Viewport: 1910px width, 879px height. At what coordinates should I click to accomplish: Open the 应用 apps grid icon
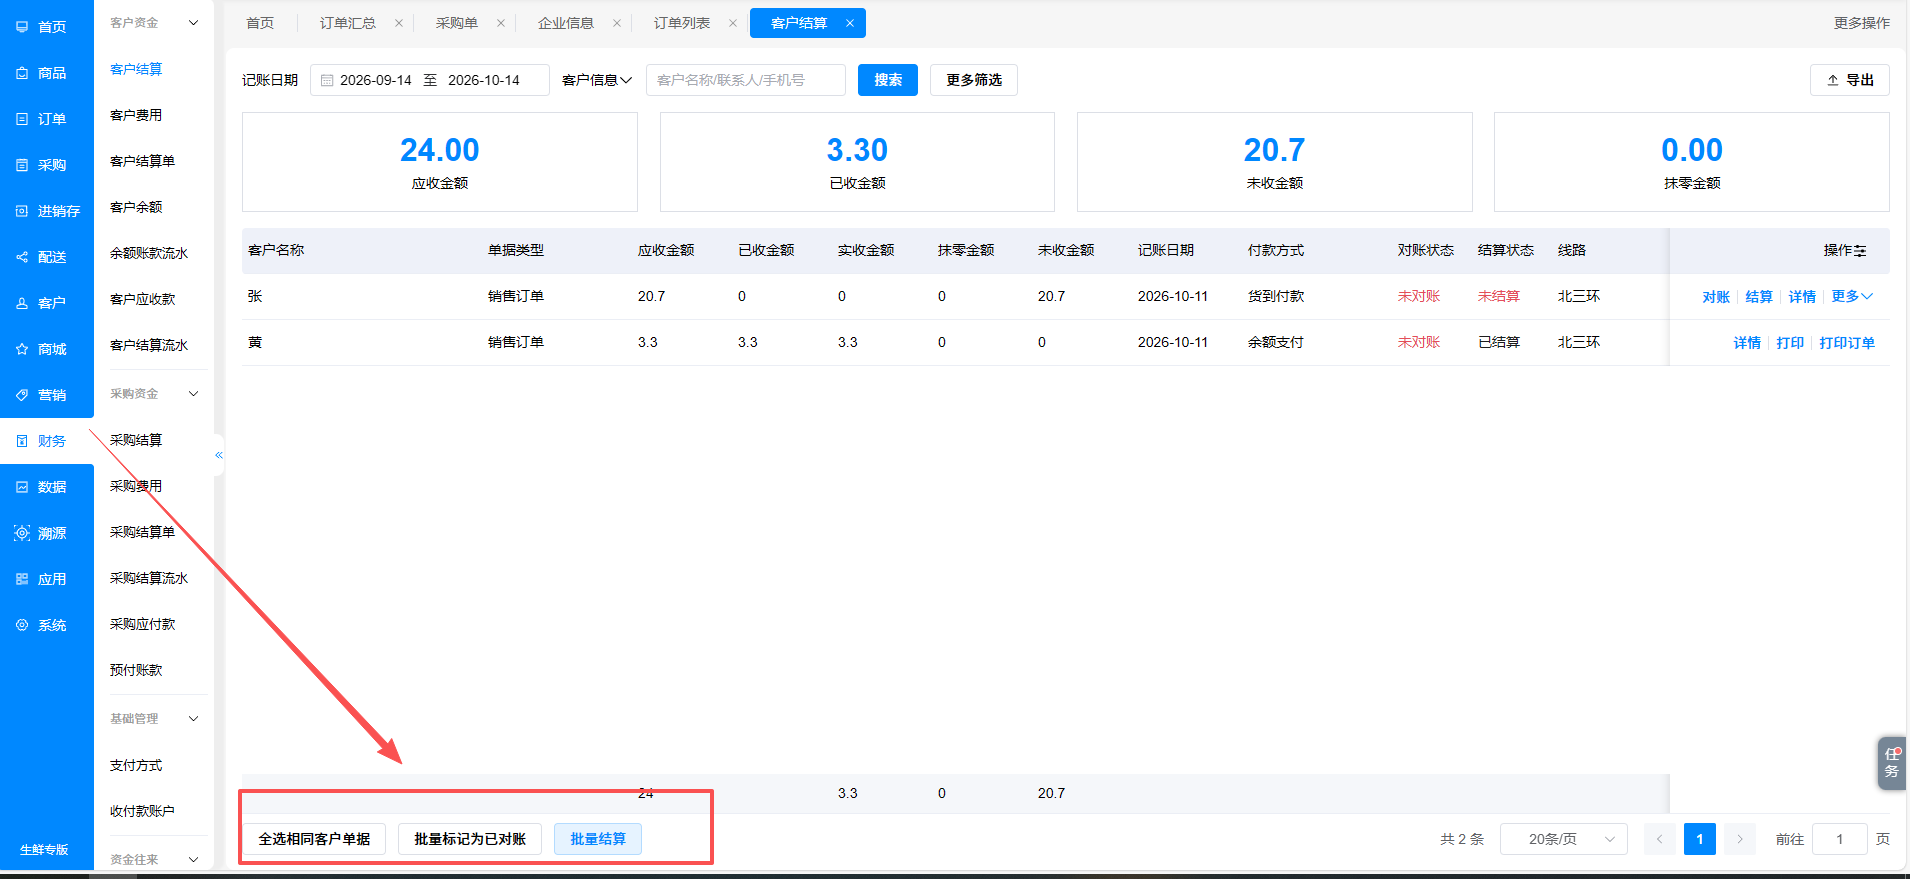(x=22, y=579)
